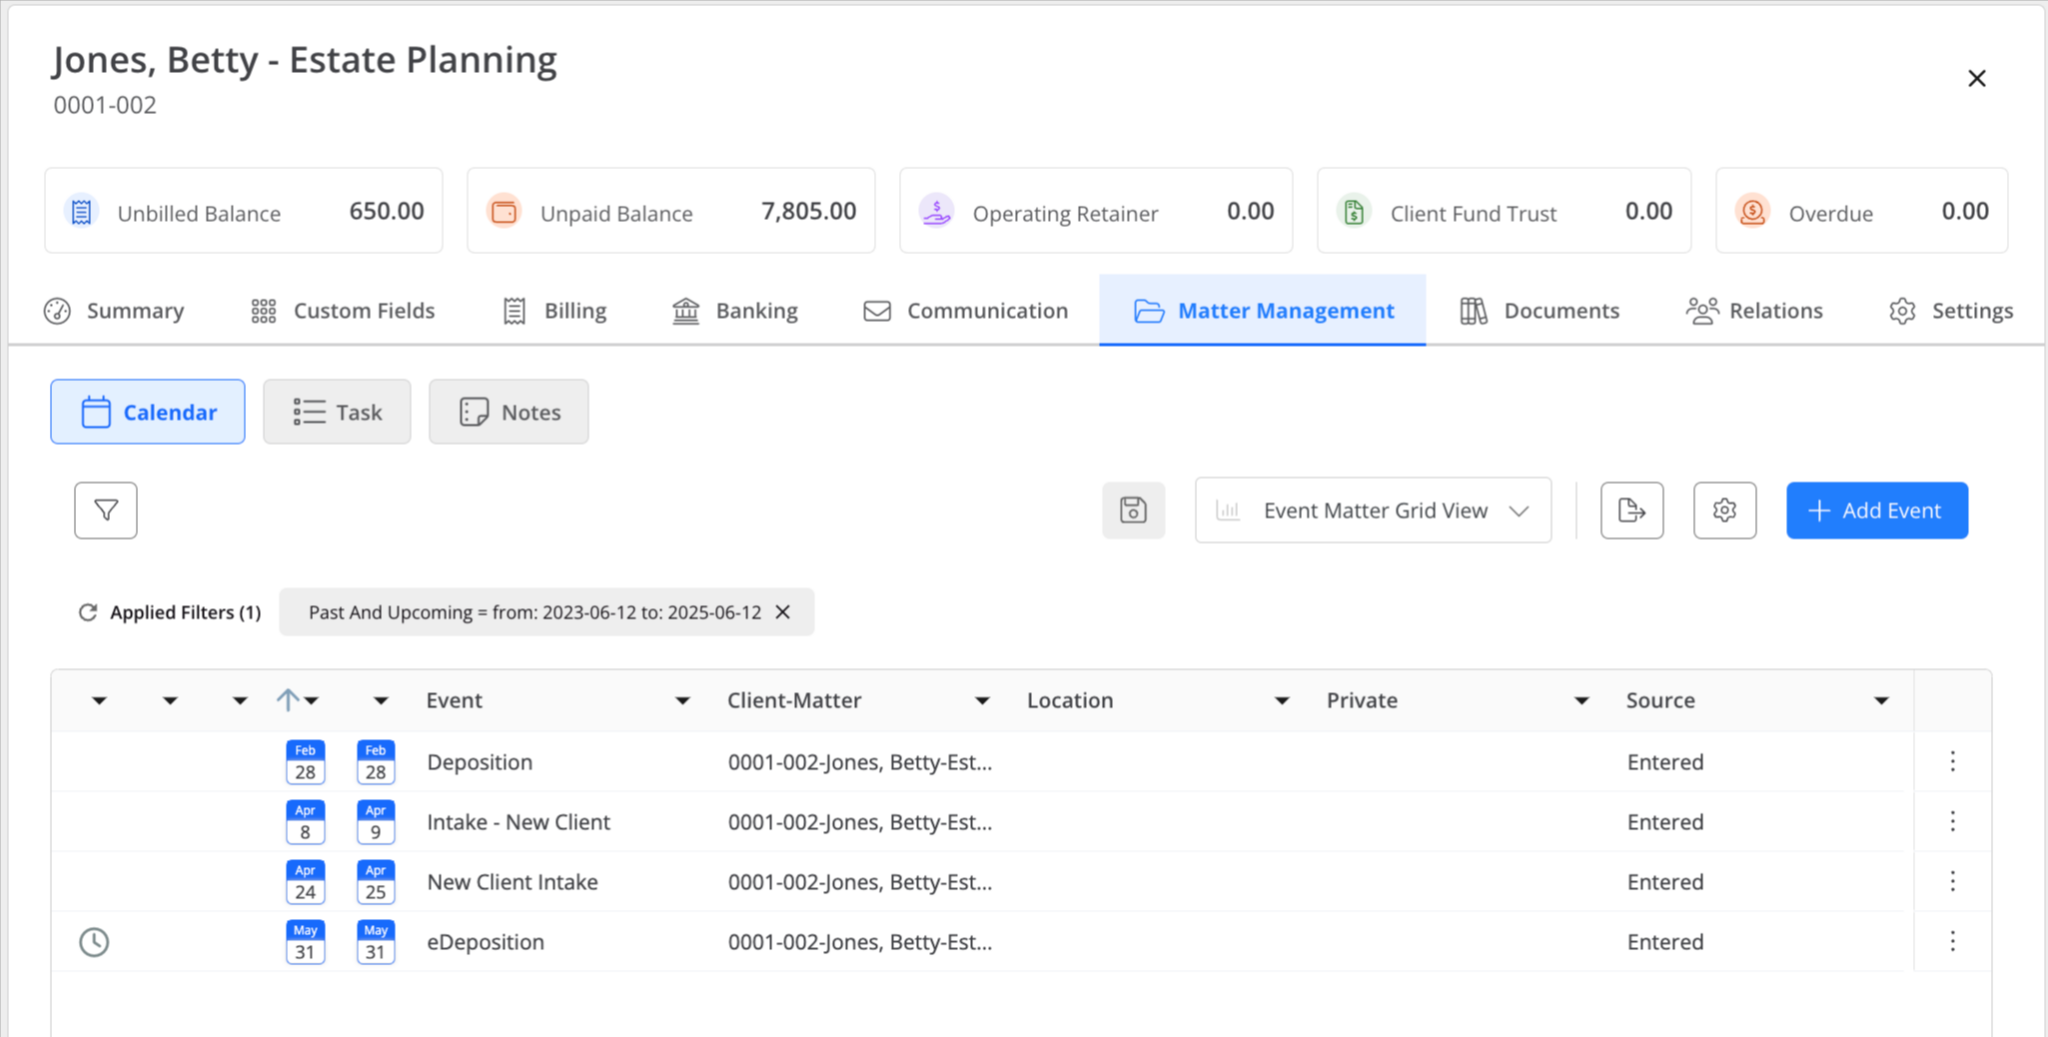
Task: Click the clock icon on eDeposition row
Action: coord(94,942)
